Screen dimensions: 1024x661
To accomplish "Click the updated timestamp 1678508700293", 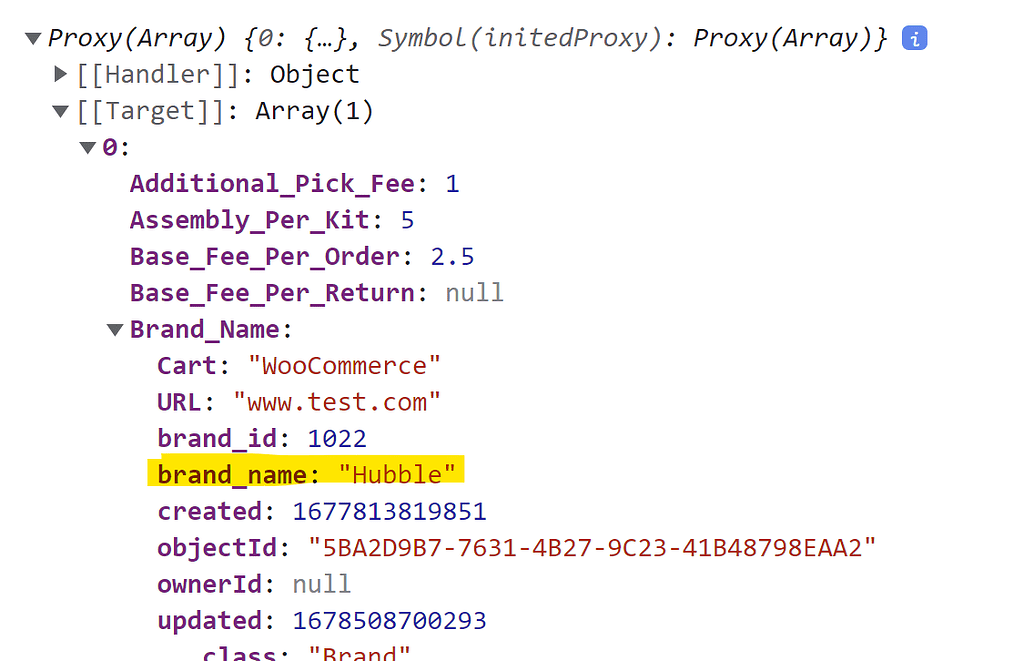I will pos(389,621).
